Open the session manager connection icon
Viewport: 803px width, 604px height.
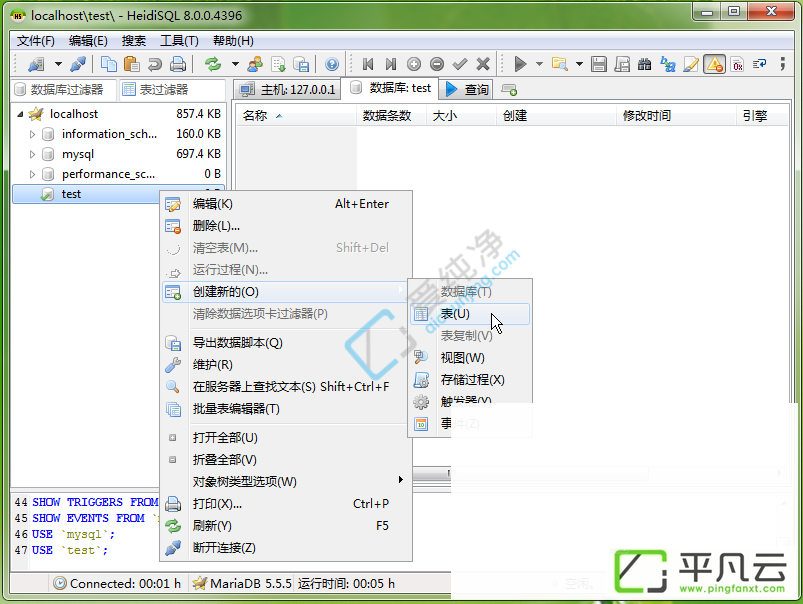tap(36, 64)
